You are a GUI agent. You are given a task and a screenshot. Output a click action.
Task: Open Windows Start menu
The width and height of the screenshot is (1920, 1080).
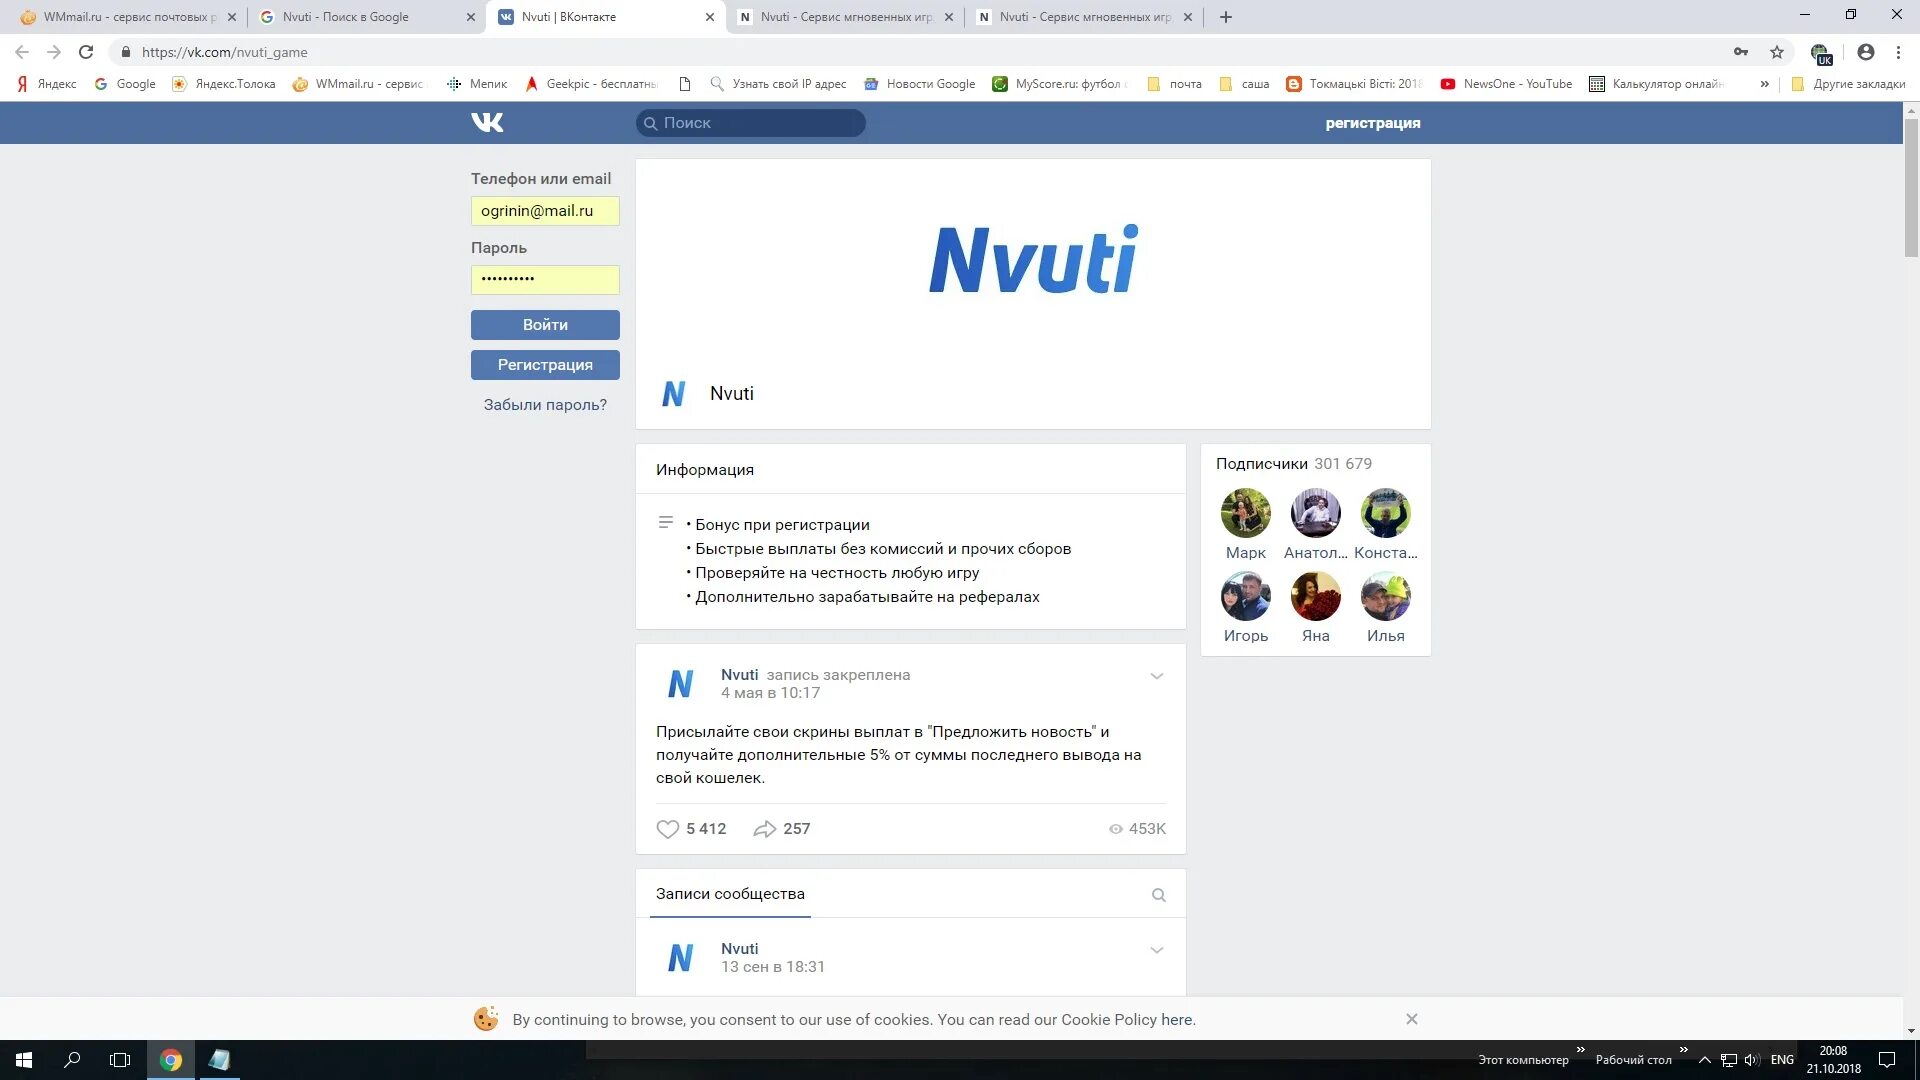24,1060
